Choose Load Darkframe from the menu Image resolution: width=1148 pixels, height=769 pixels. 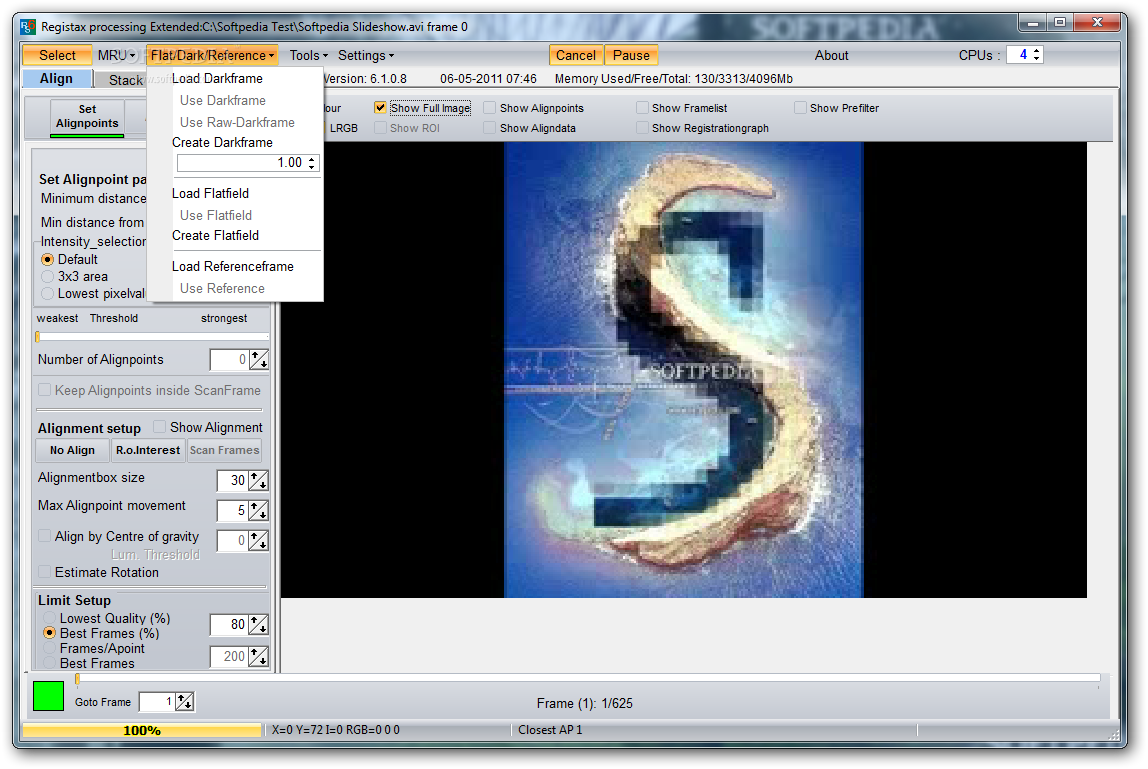point(217,78)
